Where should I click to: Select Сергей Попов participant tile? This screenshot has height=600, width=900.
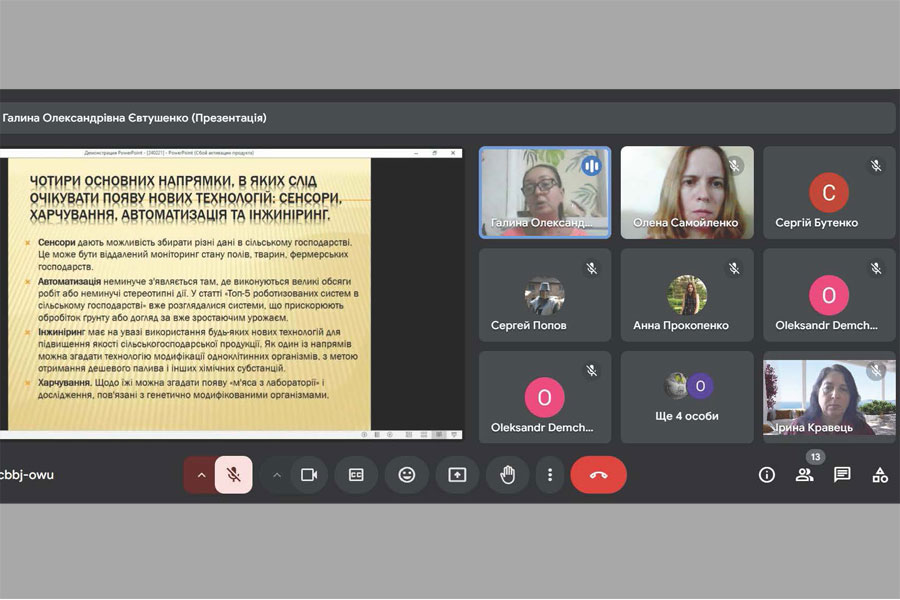545,295
